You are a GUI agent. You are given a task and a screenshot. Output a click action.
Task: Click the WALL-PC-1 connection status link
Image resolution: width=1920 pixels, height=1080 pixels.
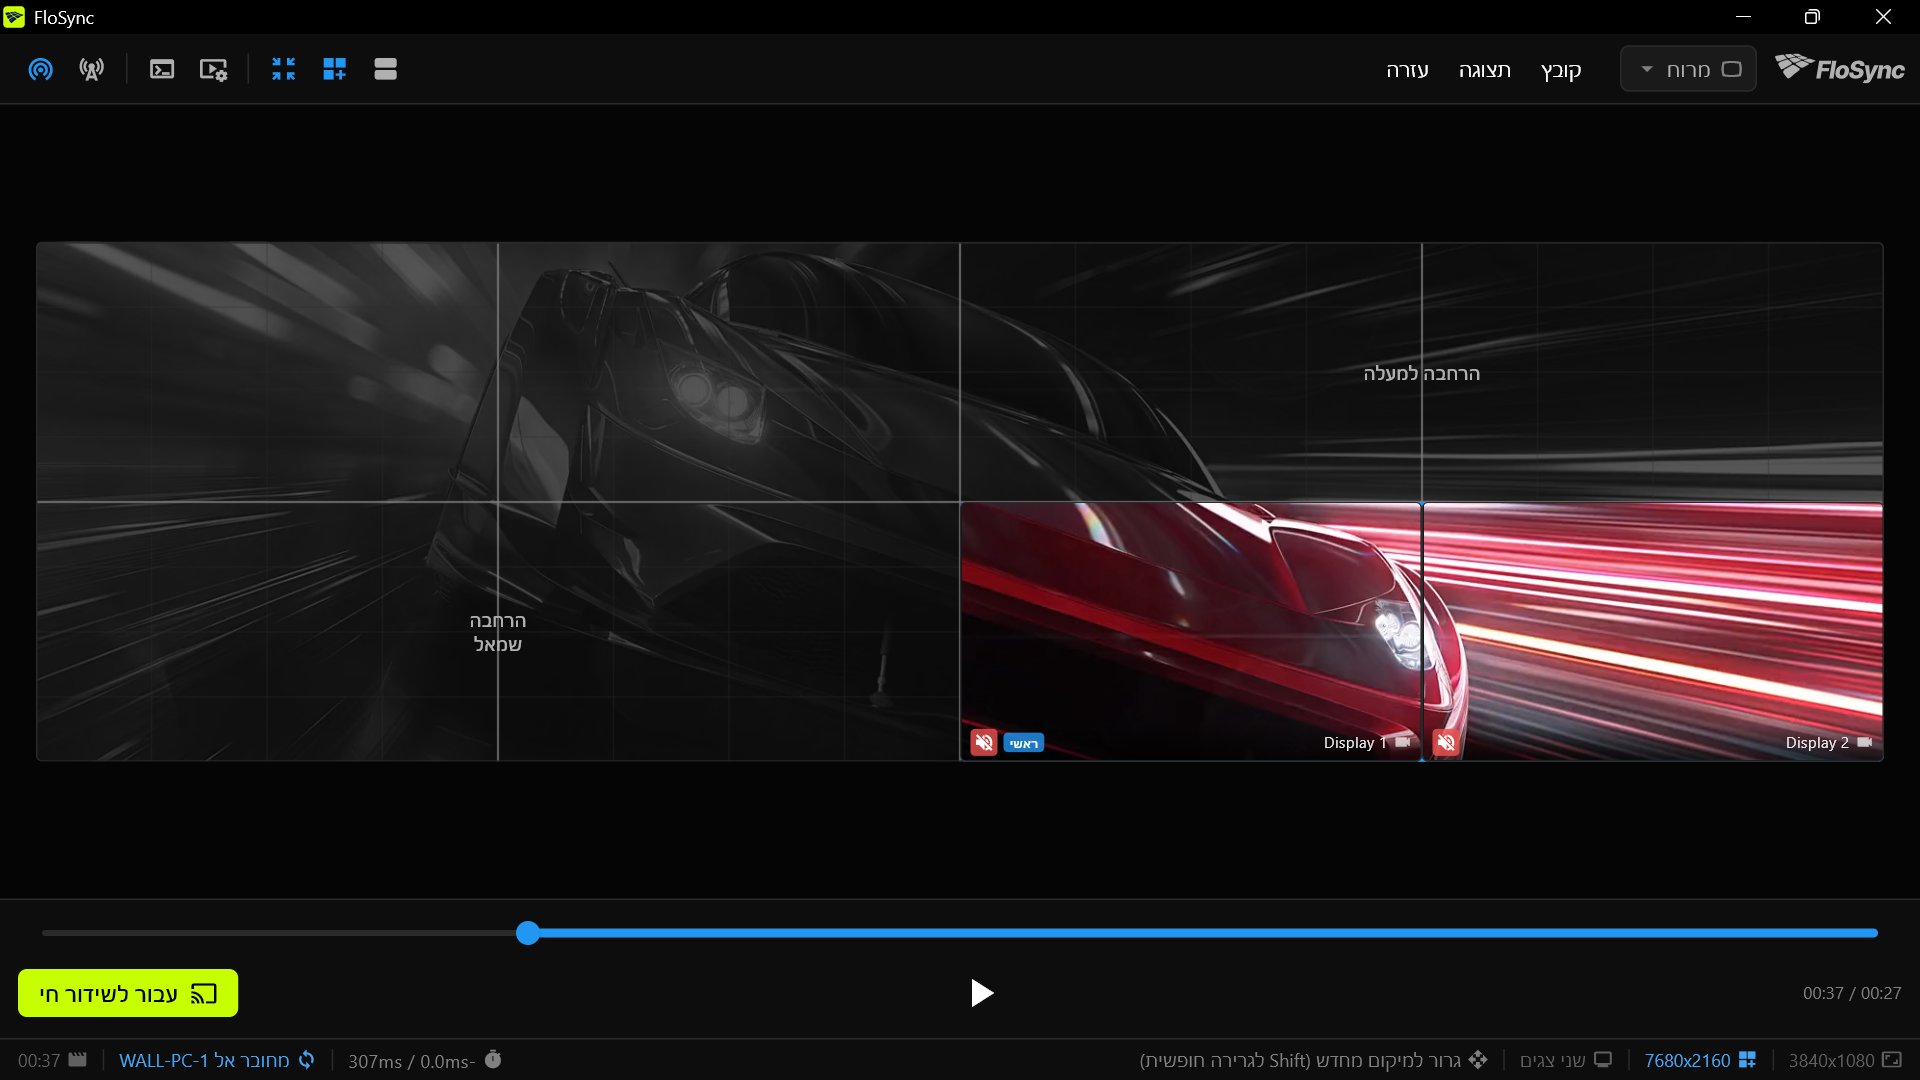[204, 1060]
